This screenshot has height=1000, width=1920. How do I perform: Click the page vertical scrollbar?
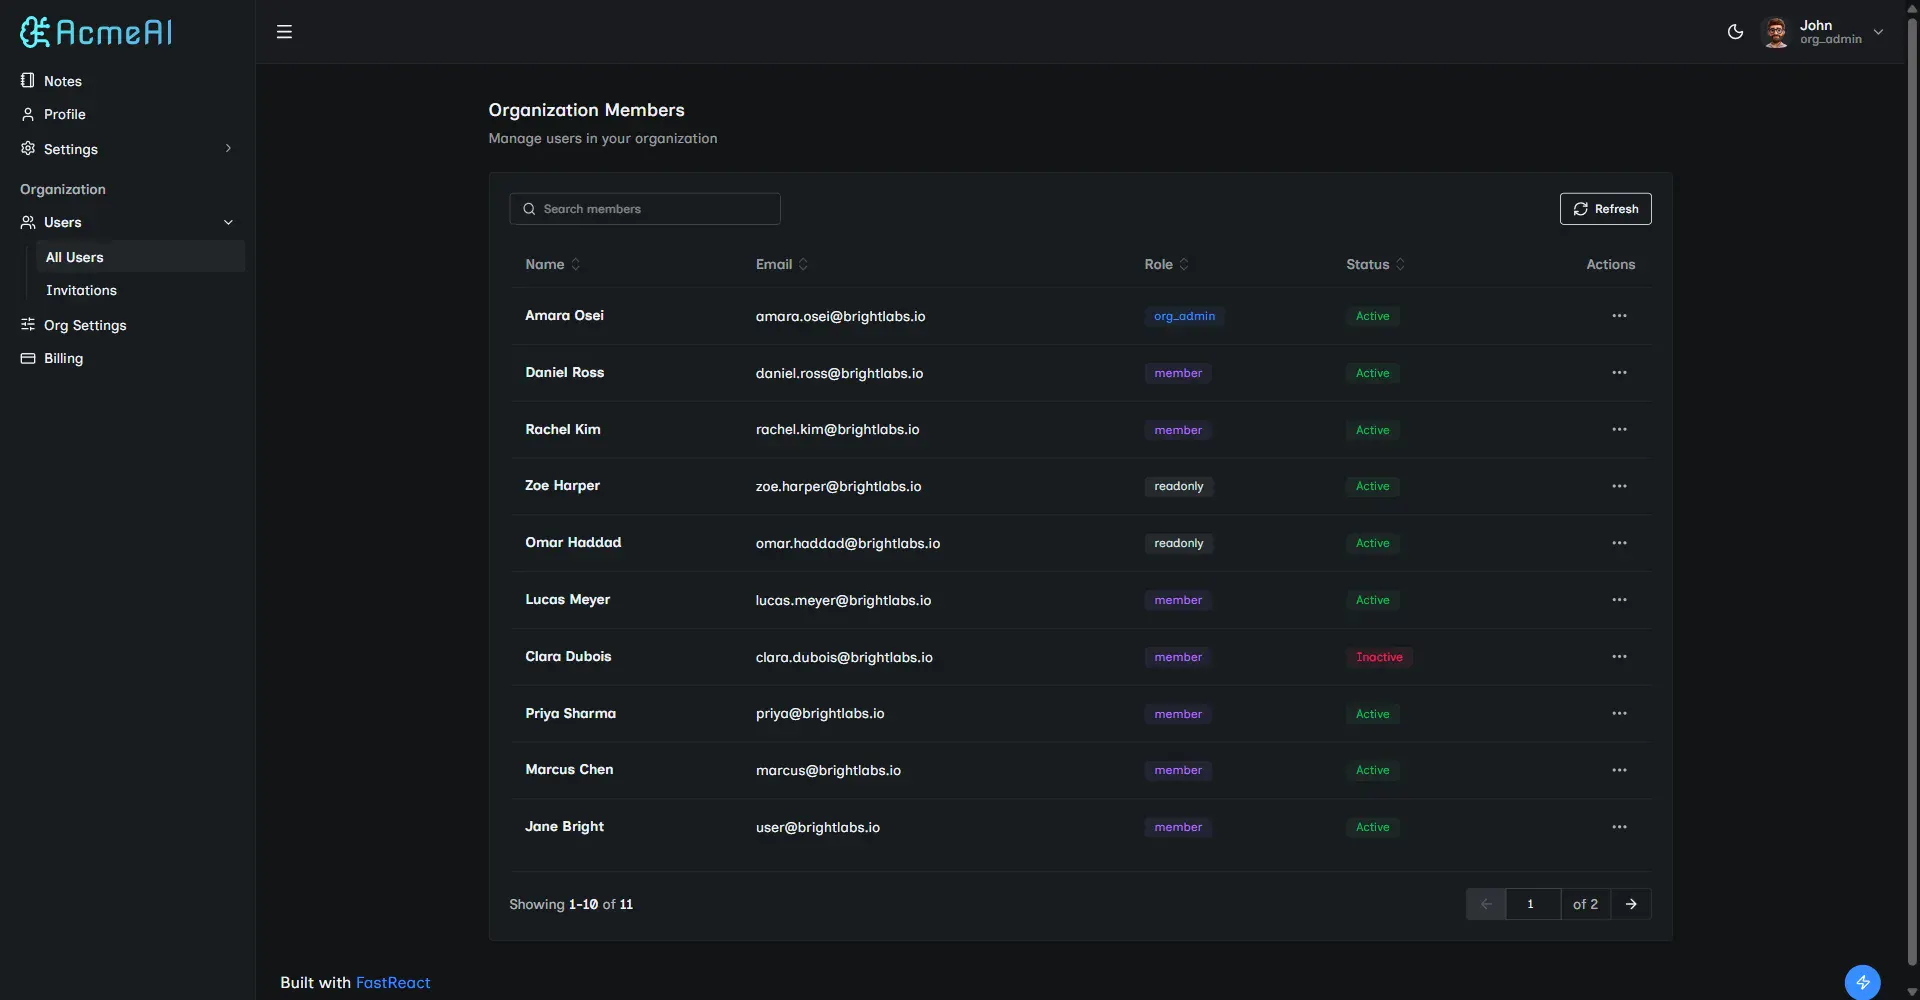1912,490
